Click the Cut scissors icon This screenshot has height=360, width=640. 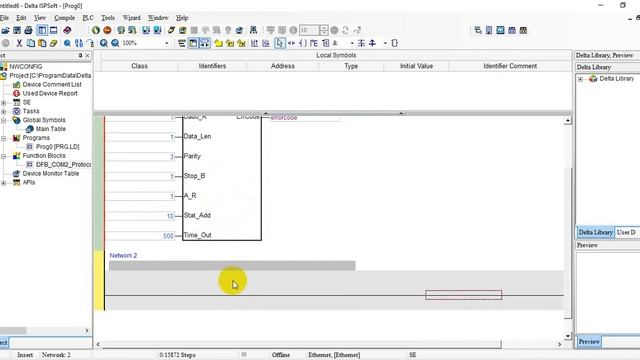[x=19, y=43]
